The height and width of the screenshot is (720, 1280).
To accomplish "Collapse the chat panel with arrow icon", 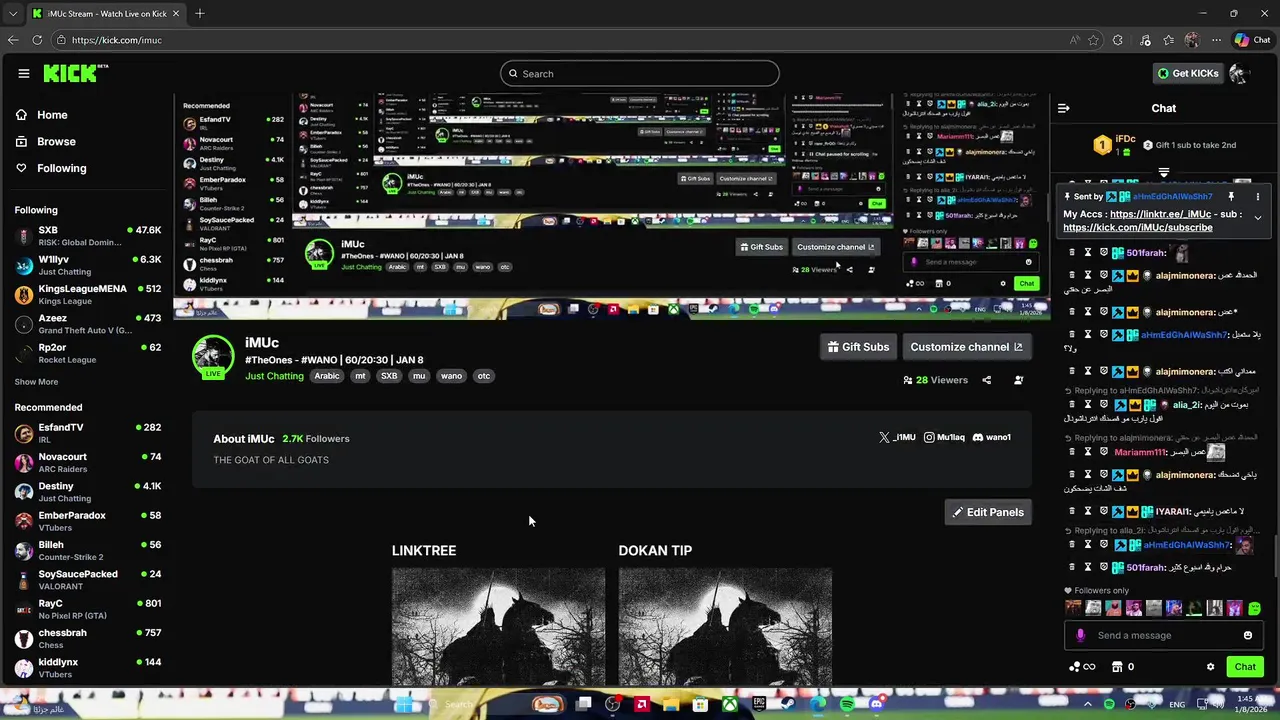I will click(1064, 108).
